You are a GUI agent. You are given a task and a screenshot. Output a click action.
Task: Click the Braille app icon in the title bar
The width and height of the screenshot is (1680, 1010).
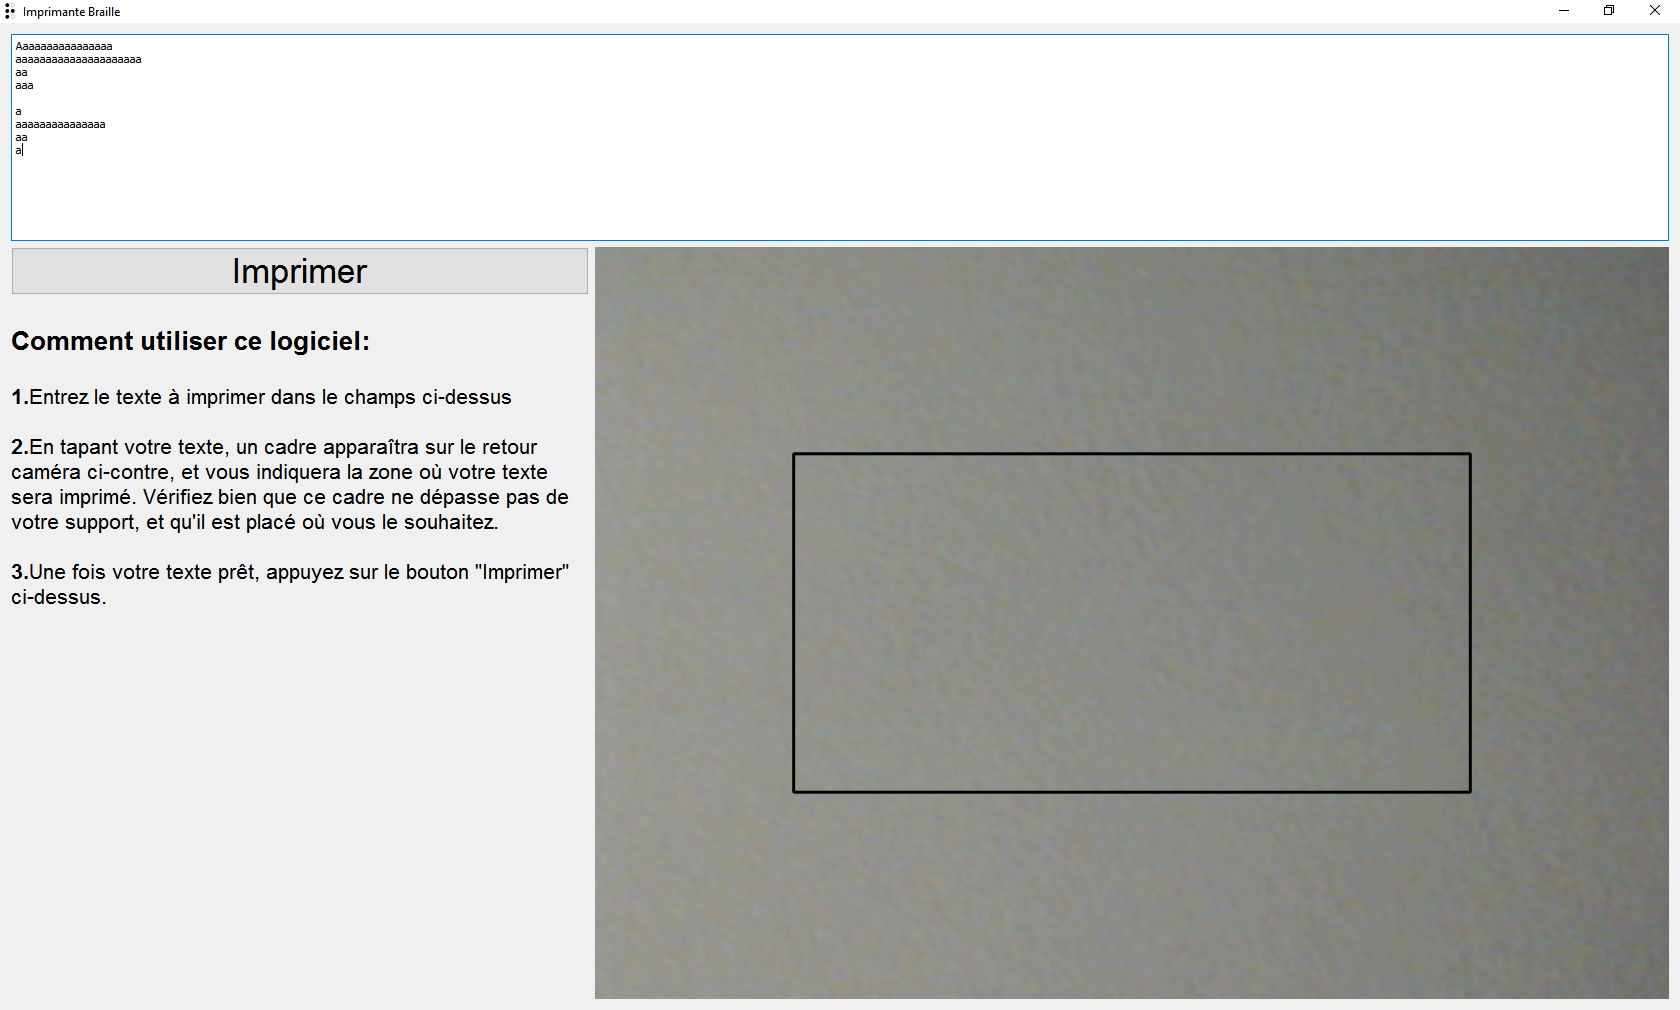9,11
